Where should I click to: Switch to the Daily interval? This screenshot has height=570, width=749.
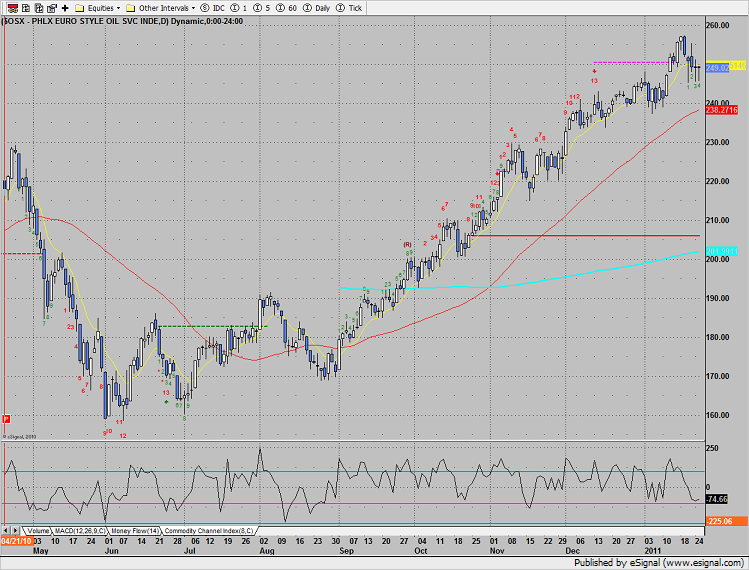pyautogui.click(x=316, y=8)
